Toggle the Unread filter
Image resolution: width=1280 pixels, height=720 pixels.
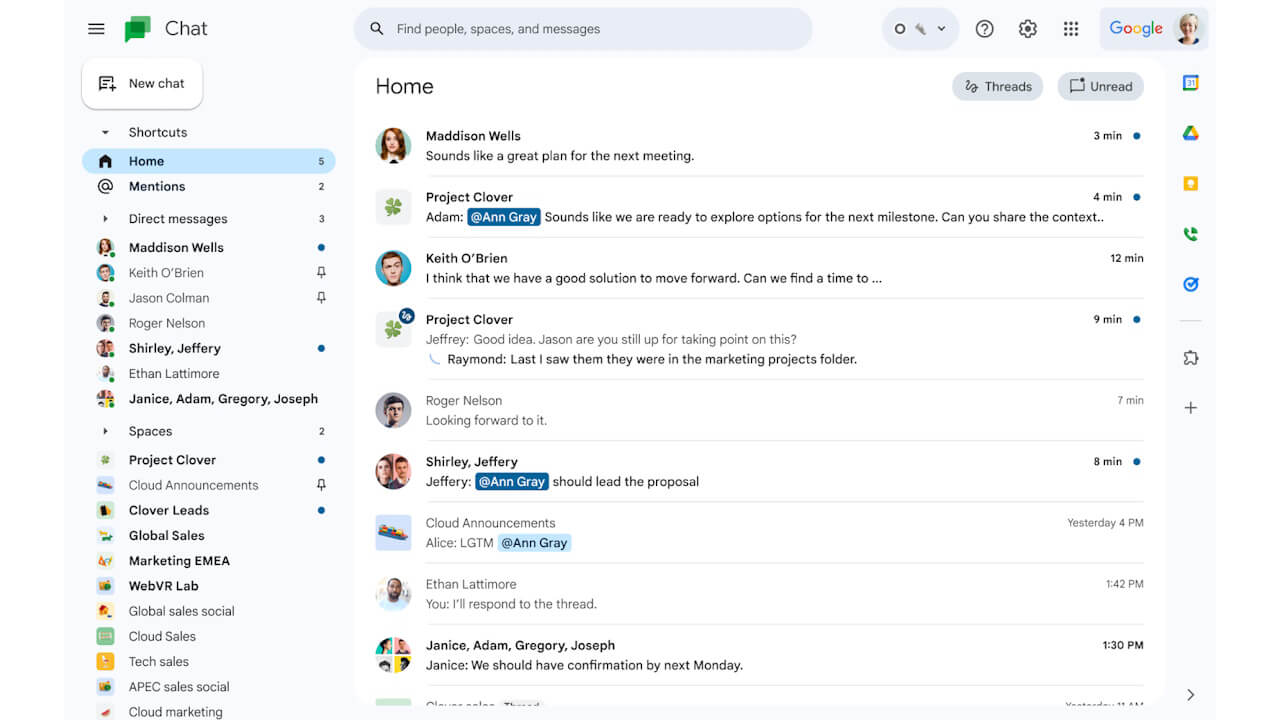(1100, 86)
